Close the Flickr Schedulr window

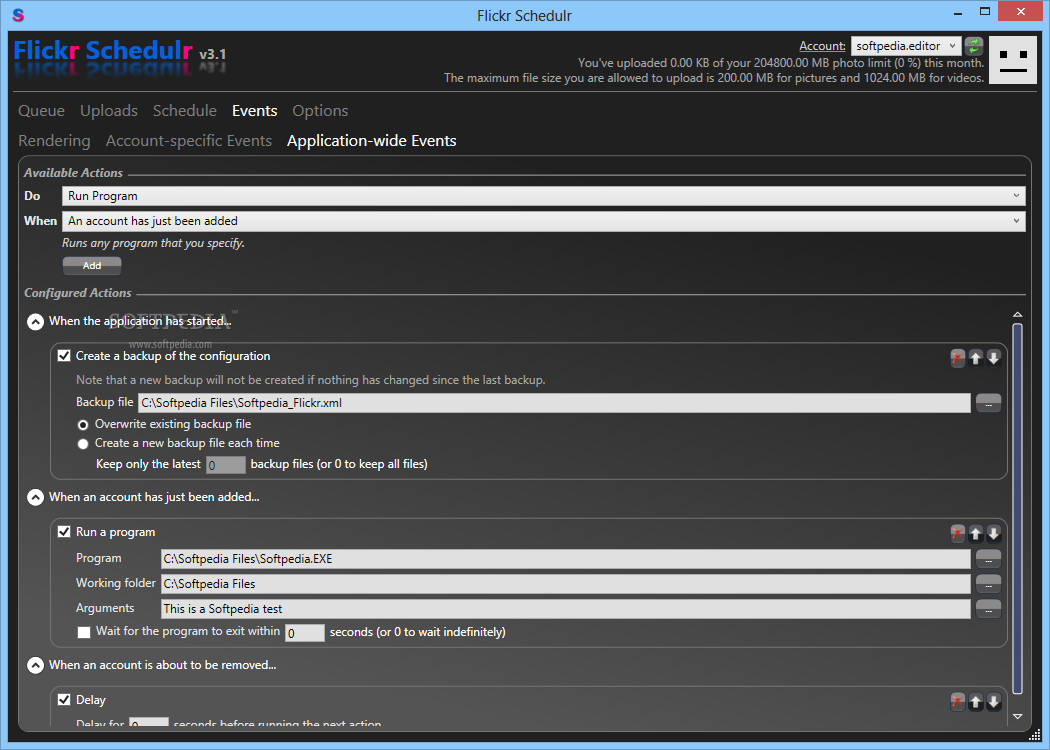(1021, 11)
